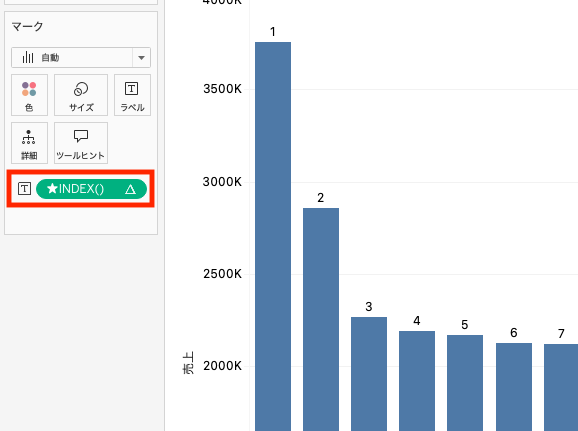The width and height of the screenshot is (578, 431).
Task: Select the green INDEX() pill
Action: pyautogui.click(x=91, y=189)
